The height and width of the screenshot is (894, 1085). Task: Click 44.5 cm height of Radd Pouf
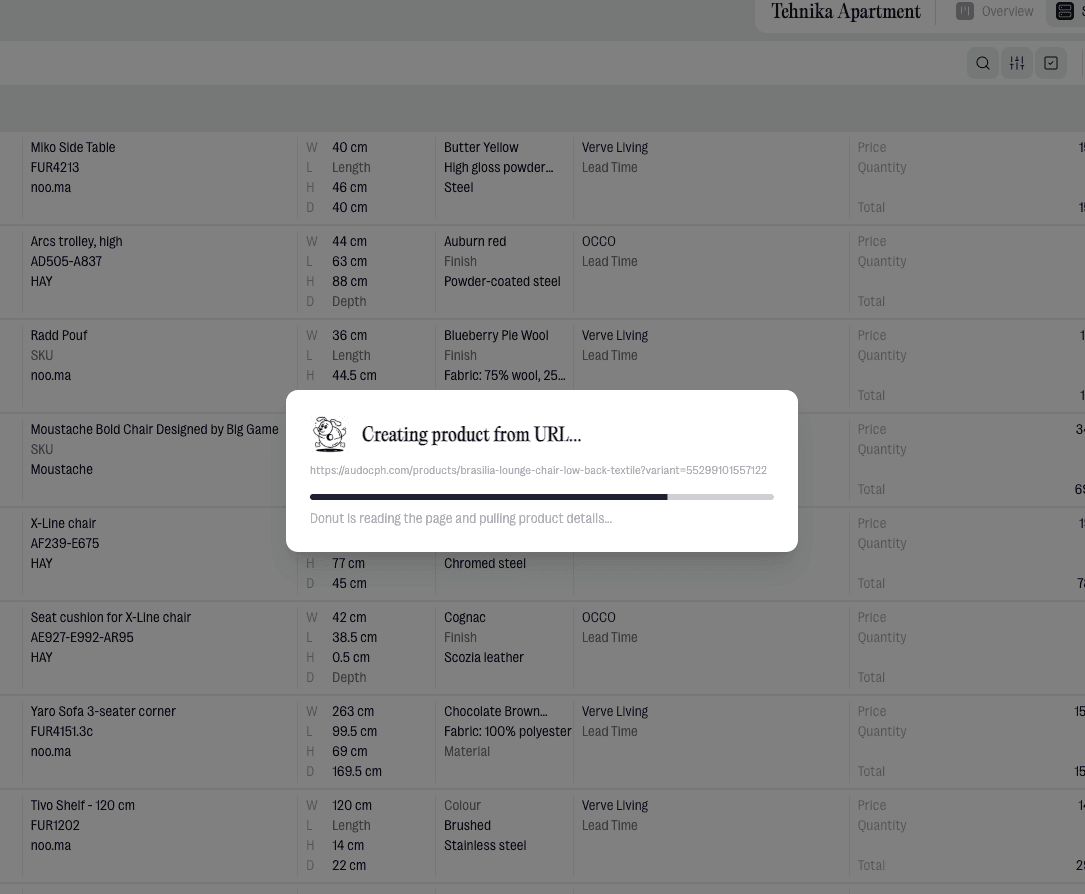[x=354, y=376]
